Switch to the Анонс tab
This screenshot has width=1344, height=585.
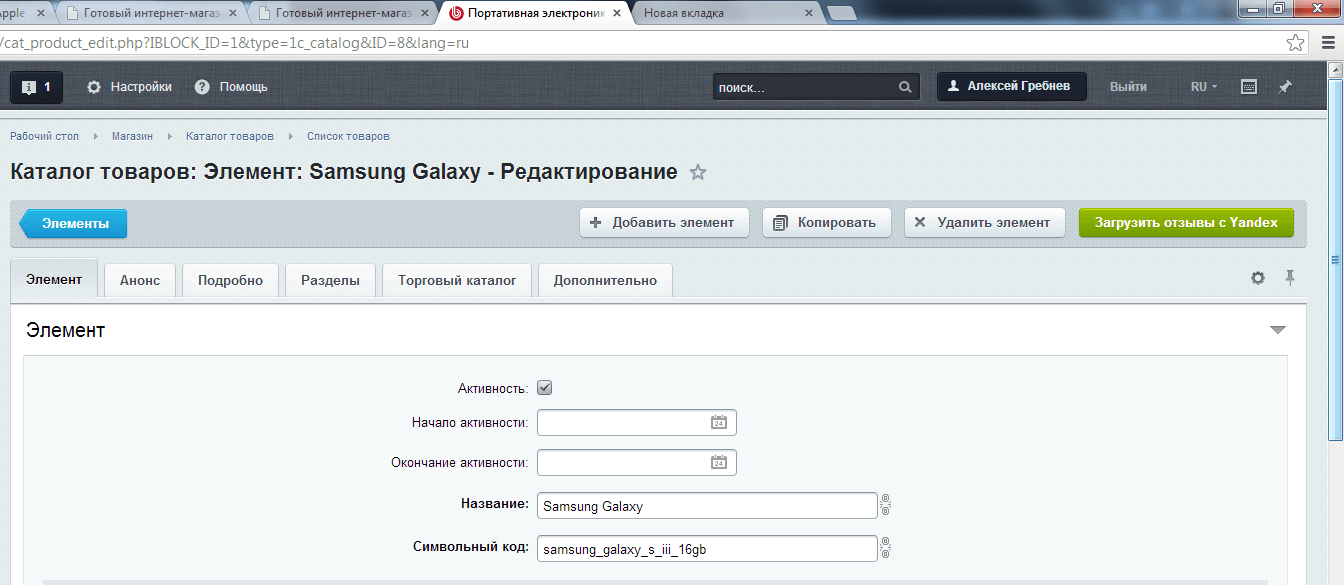(x=140, y=280)
